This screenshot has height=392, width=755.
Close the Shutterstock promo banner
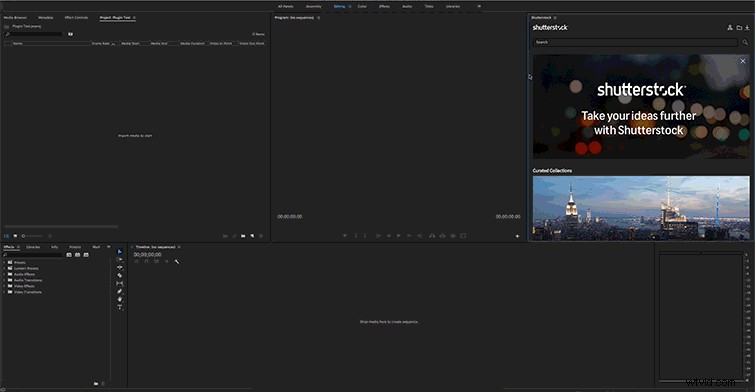(x=743, y=61)
